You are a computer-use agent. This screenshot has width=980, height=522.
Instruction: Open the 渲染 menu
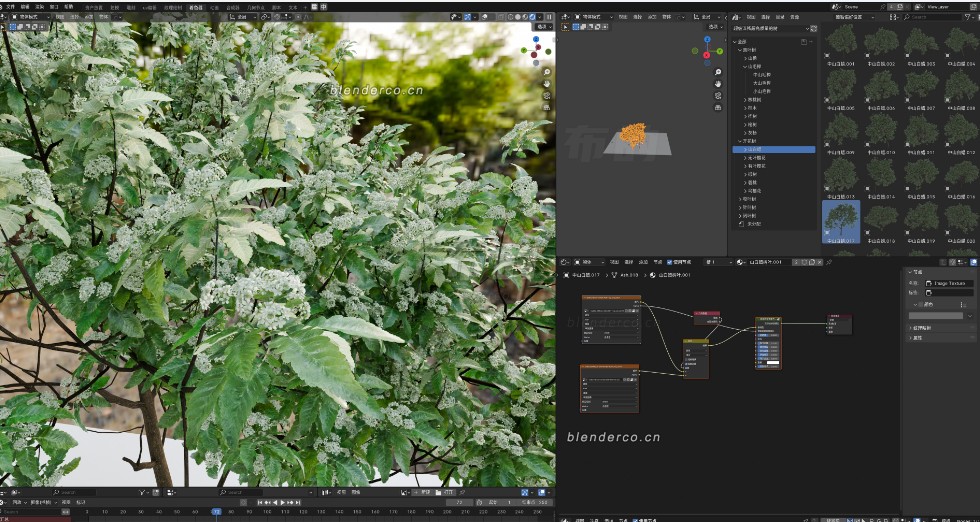pos(39,7)
